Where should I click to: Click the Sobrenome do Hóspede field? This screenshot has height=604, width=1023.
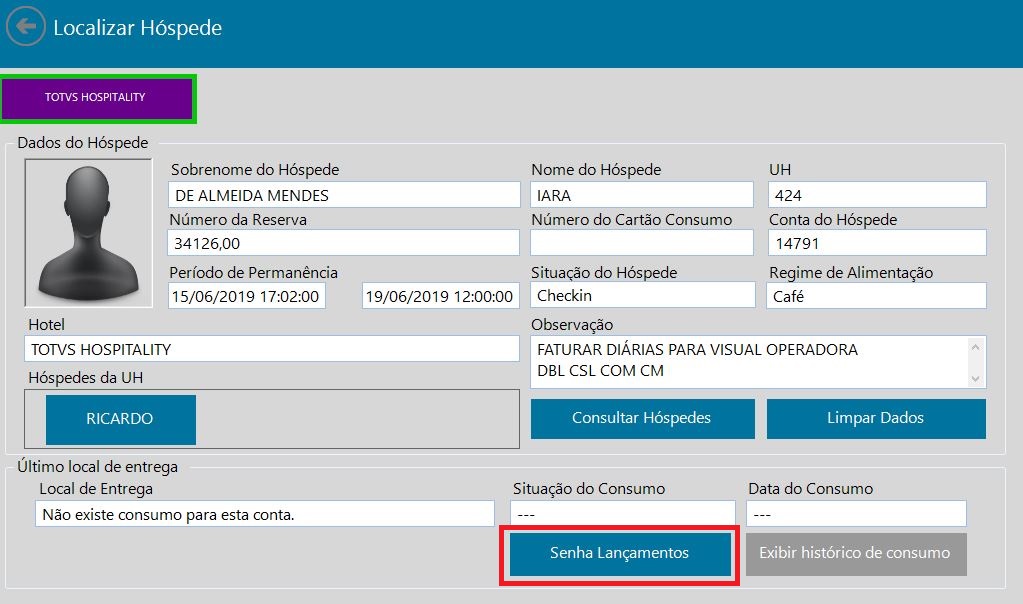pyautogui.click(x=344, y=195)
